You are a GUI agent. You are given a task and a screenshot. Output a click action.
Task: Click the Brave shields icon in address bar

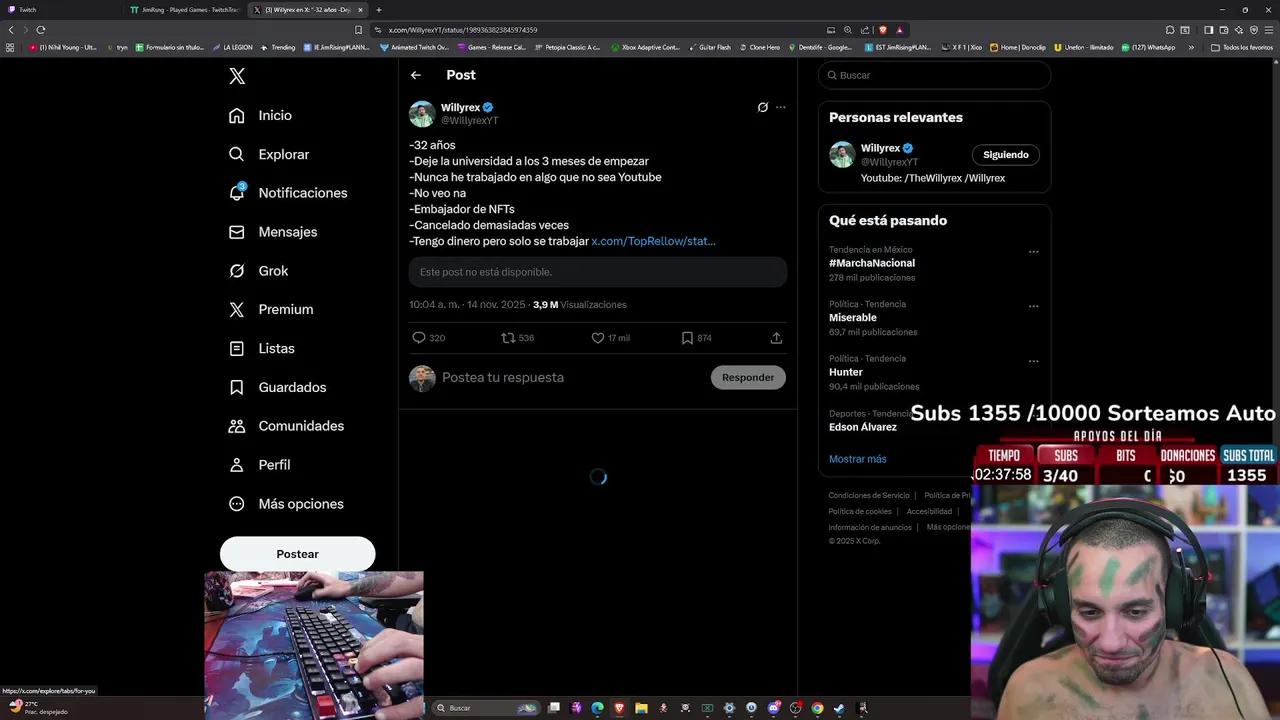tap(883, 30)
